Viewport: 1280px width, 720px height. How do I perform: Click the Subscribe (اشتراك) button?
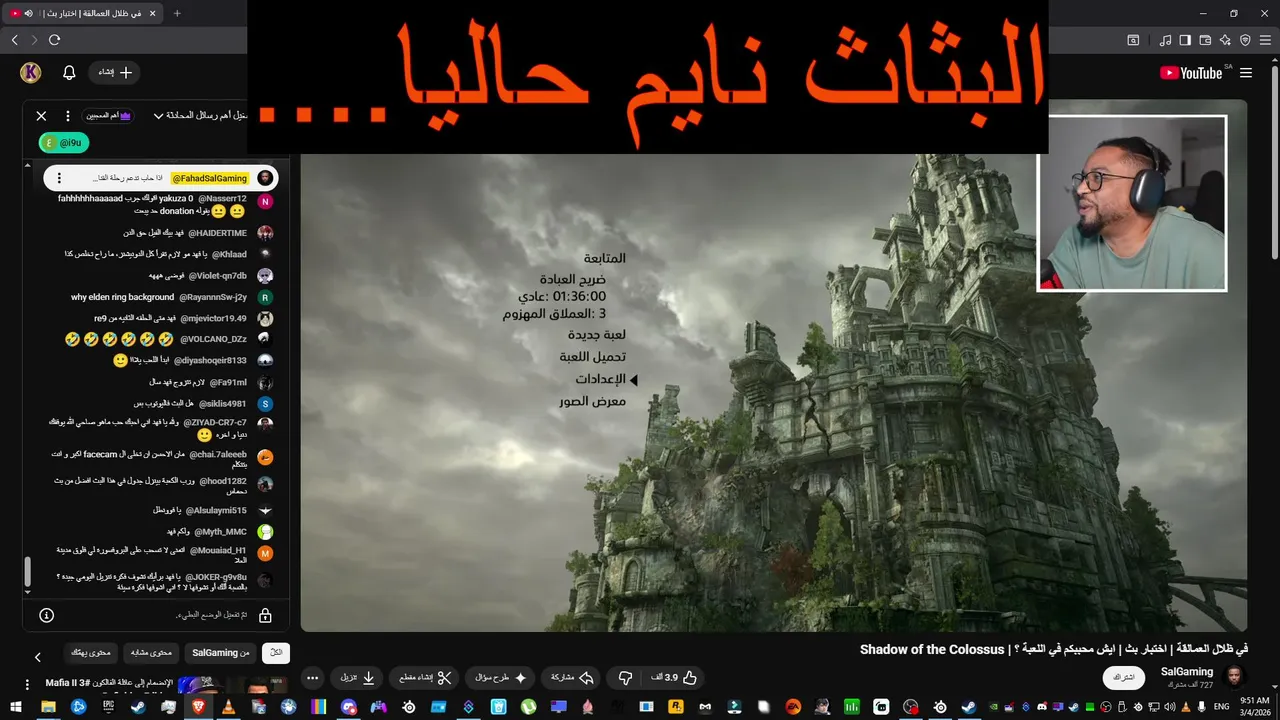pyautogui.click(x=1124, y=678)
